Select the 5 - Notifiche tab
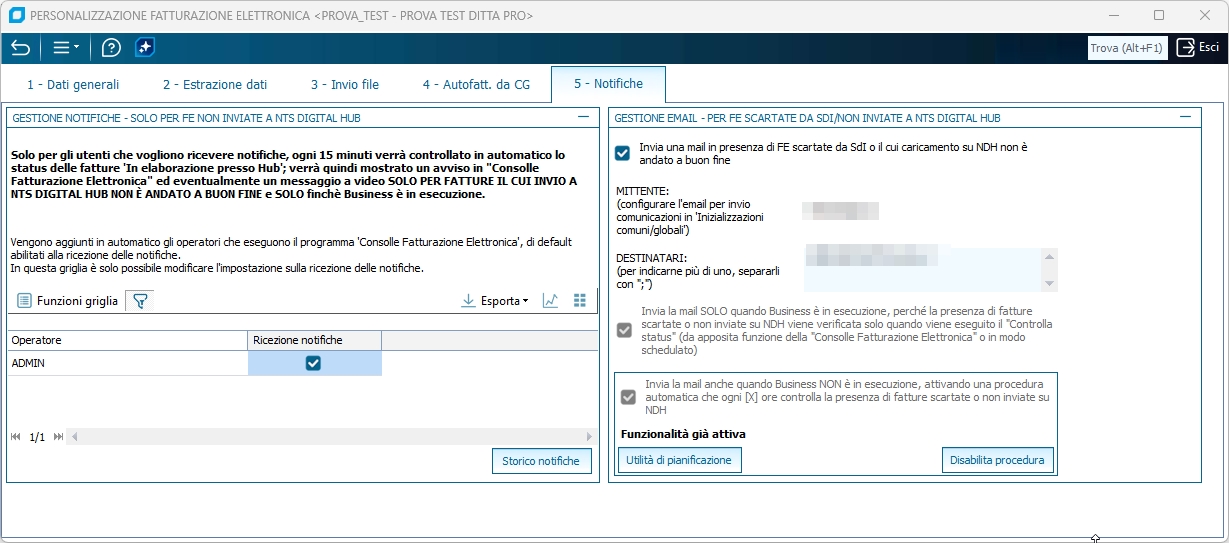This screenshot has width=1229, height=543. click(x=608, y=84)
